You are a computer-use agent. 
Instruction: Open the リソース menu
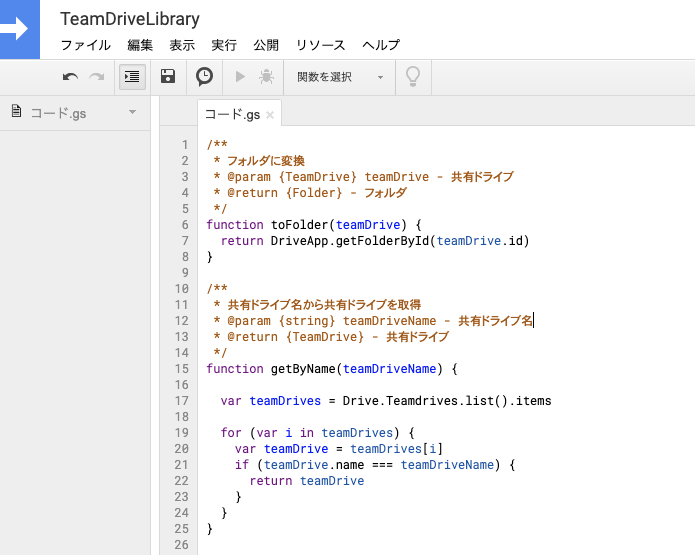point(320,45)
